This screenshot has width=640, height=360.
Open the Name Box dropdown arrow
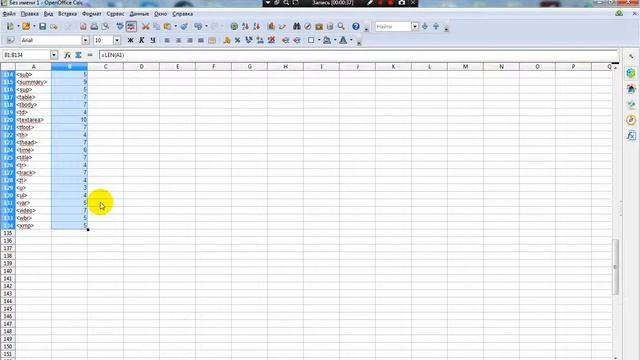pos(54,55)
